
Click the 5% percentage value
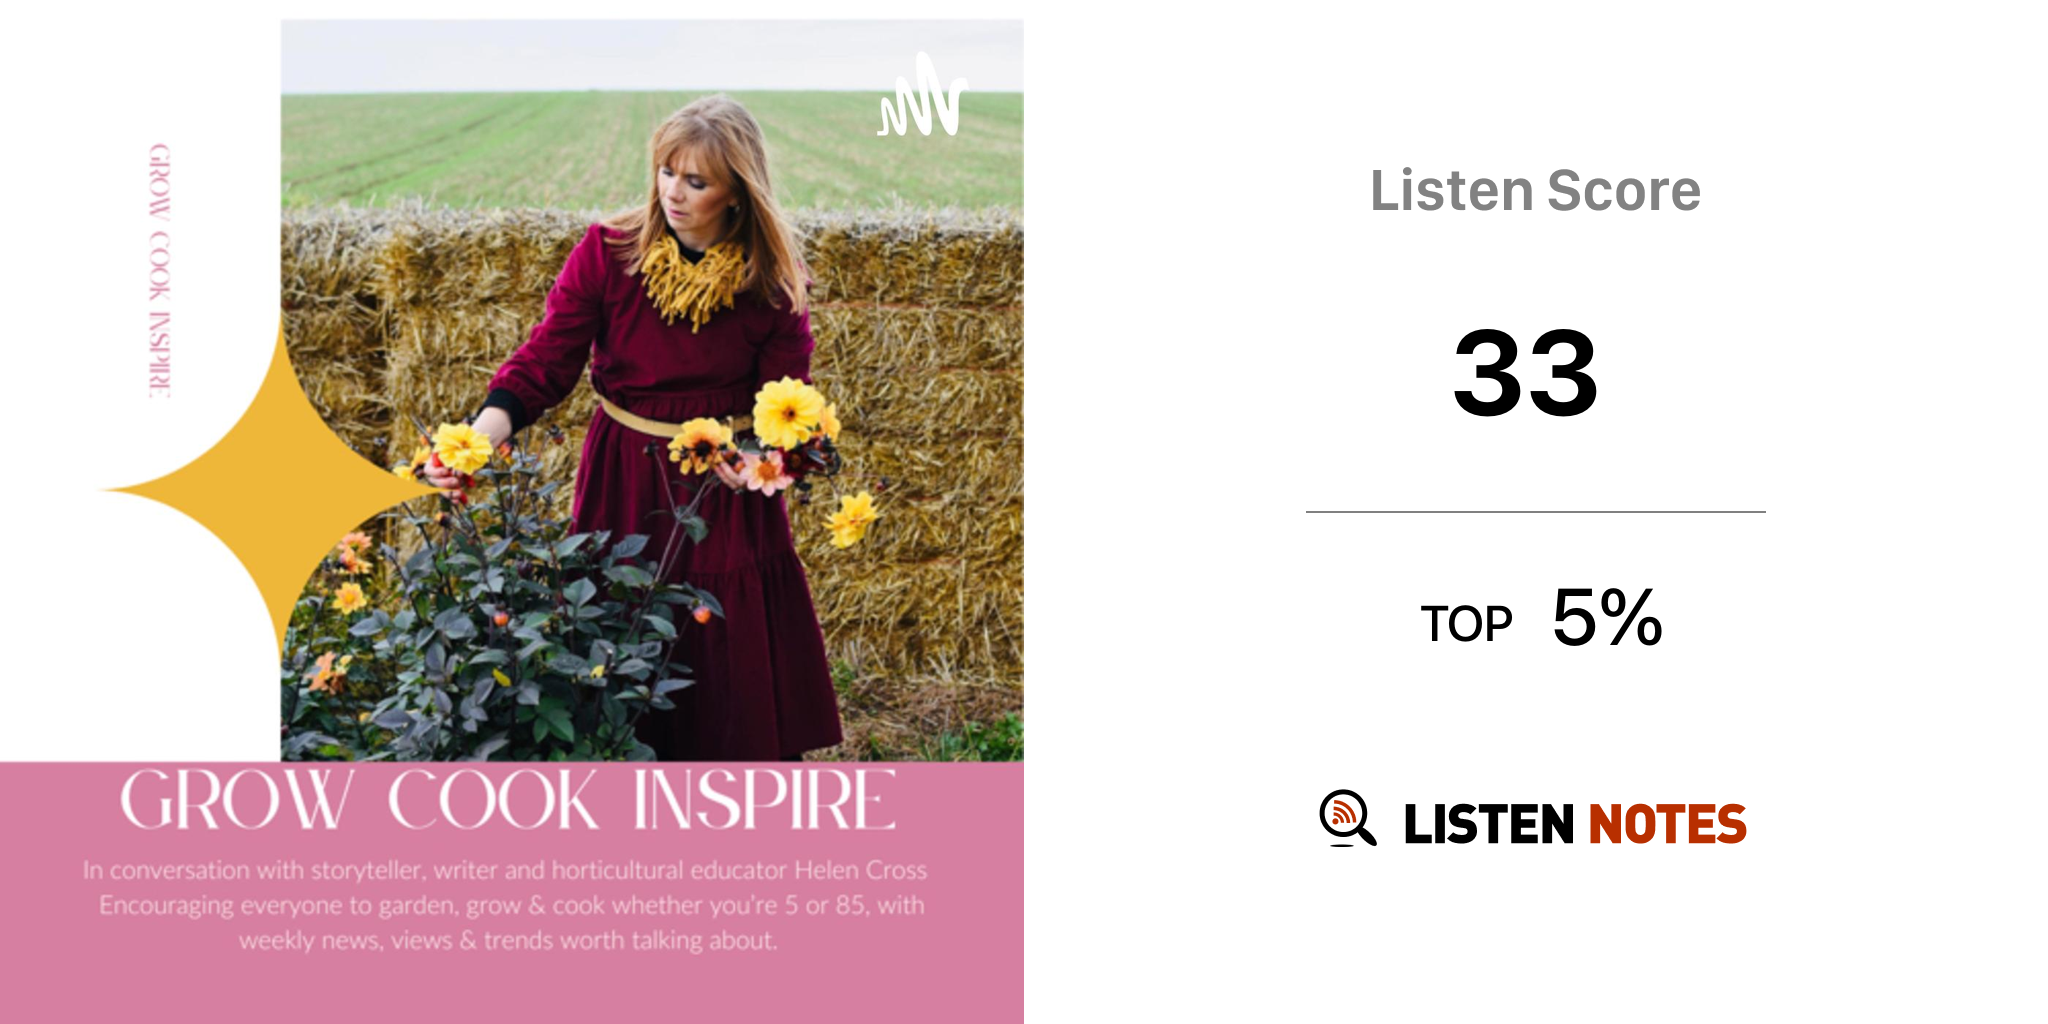pos(1607,617)
